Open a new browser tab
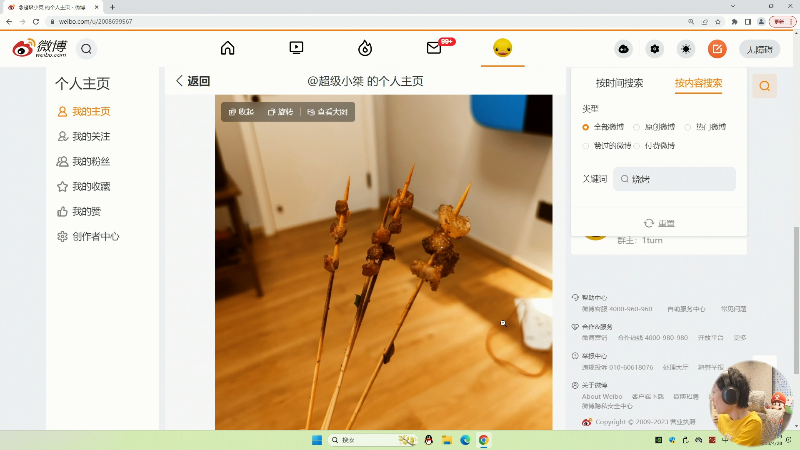Viewport: 800px width, 450px height. [x=112, y=7]
